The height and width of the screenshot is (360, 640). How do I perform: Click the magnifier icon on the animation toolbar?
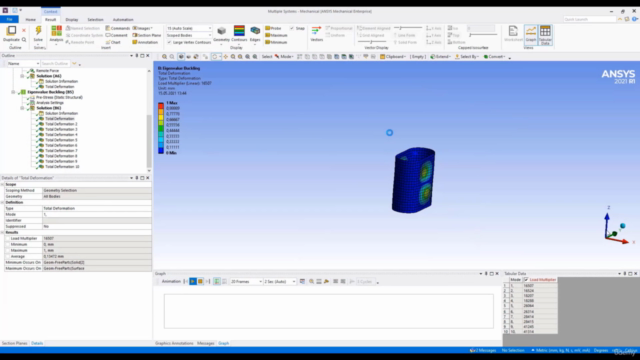pos(311,282)
